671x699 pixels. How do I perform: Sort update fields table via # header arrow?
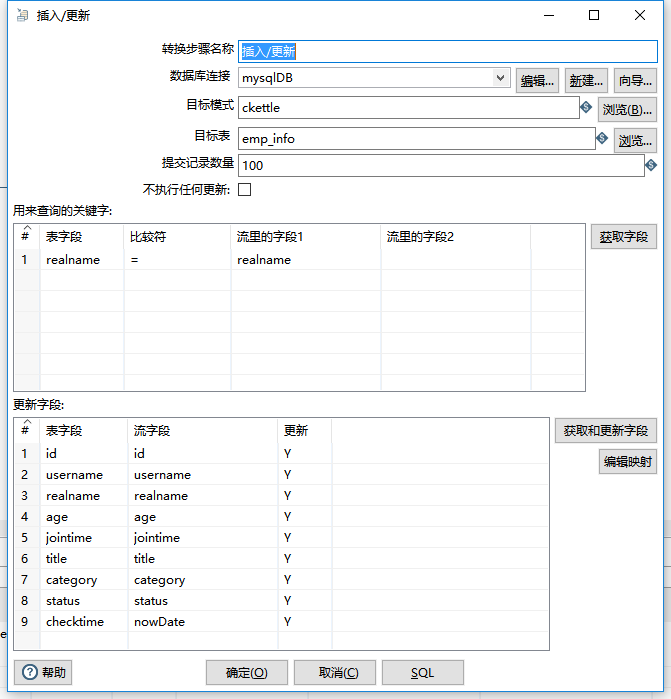click(x=27, y=422)
